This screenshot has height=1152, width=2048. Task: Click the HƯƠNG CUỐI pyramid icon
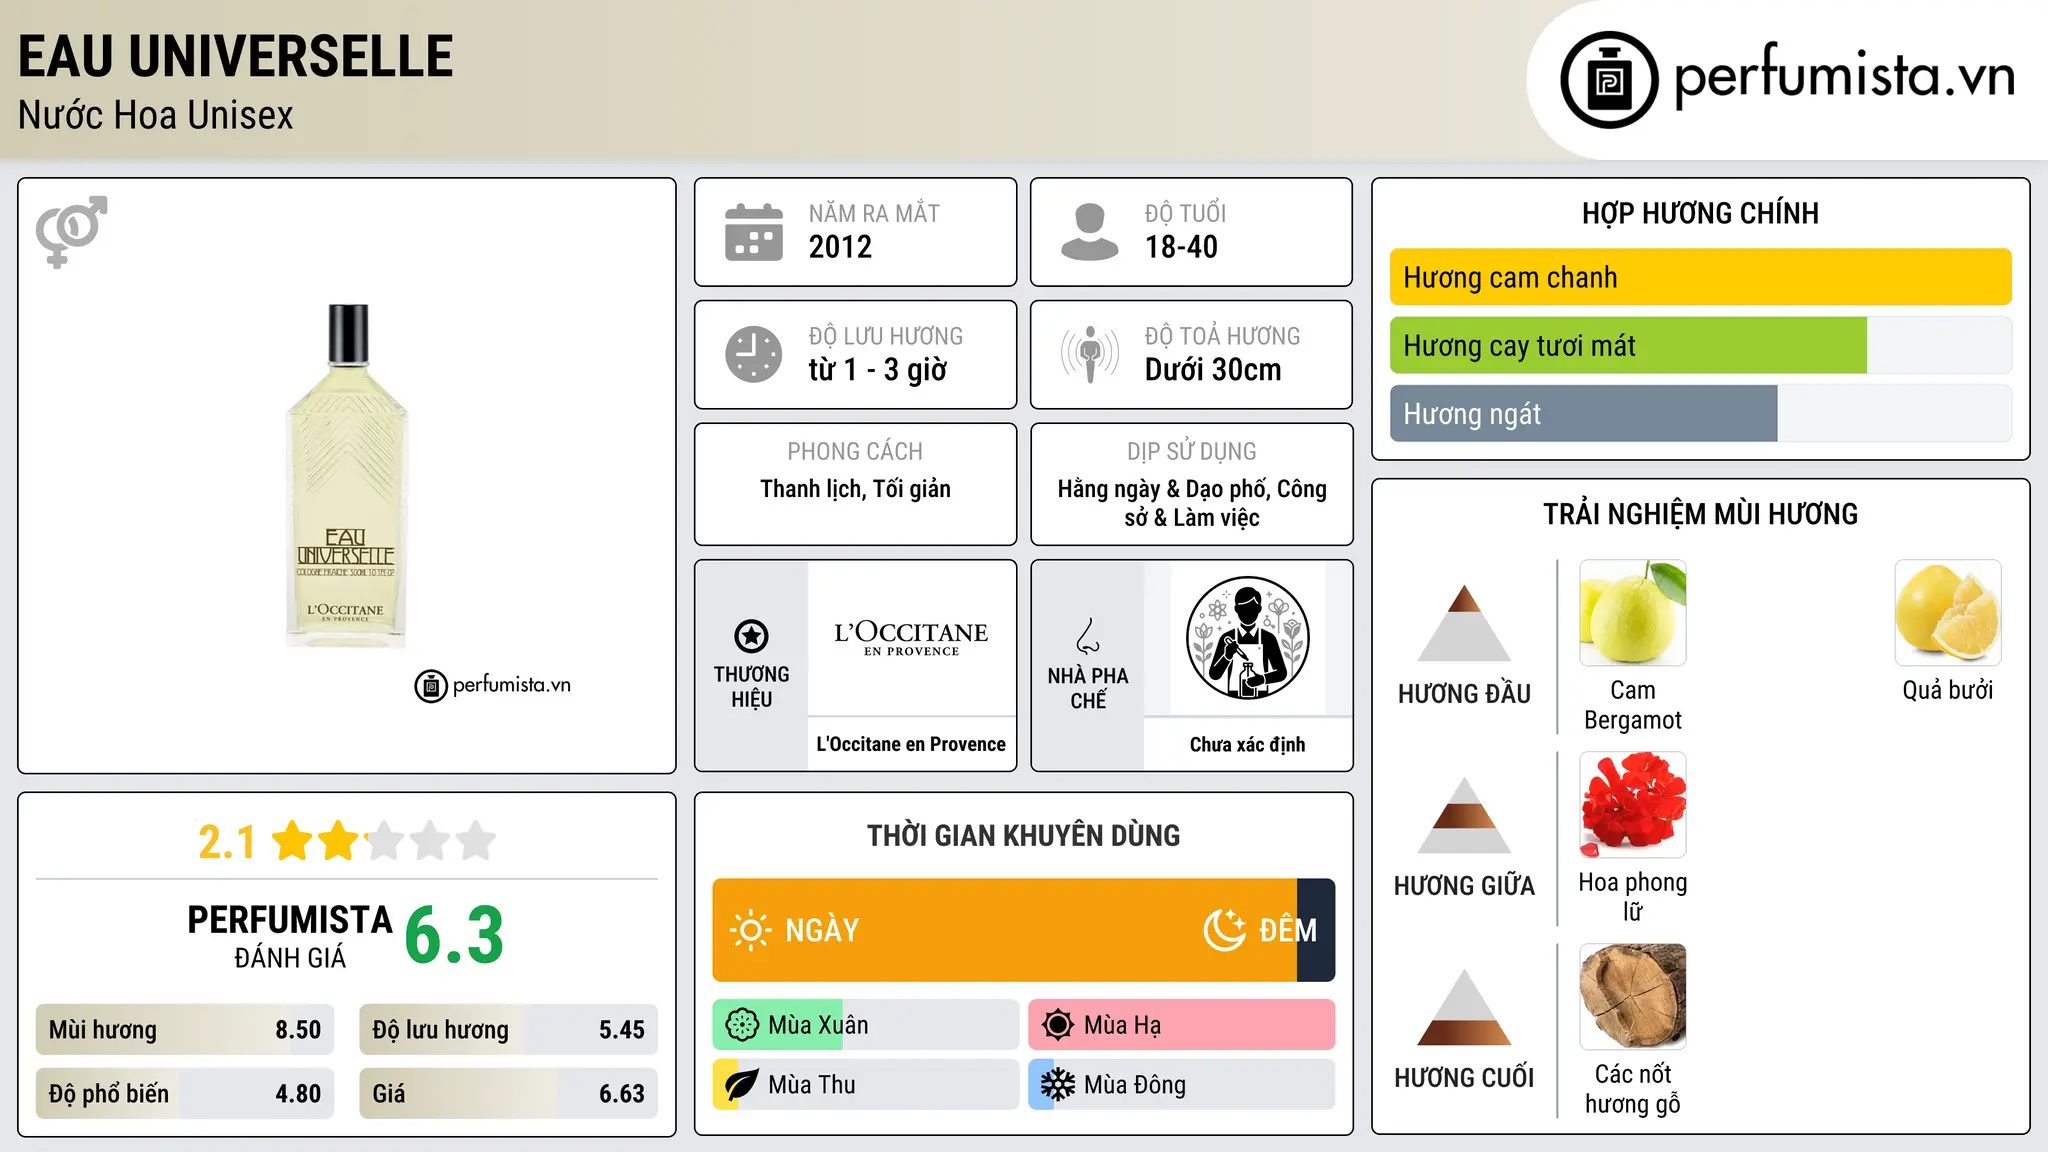click(1464, 1007)
